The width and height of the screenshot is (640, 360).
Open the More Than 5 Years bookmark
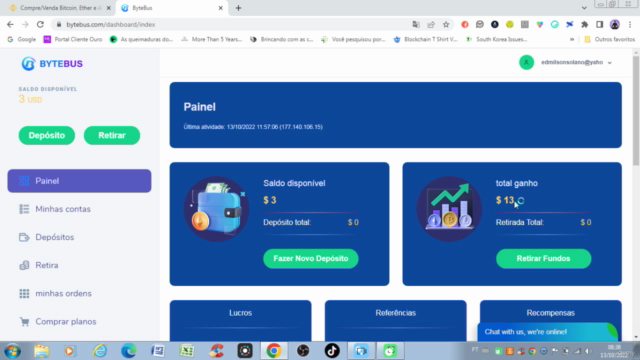[x=212, y=39]
